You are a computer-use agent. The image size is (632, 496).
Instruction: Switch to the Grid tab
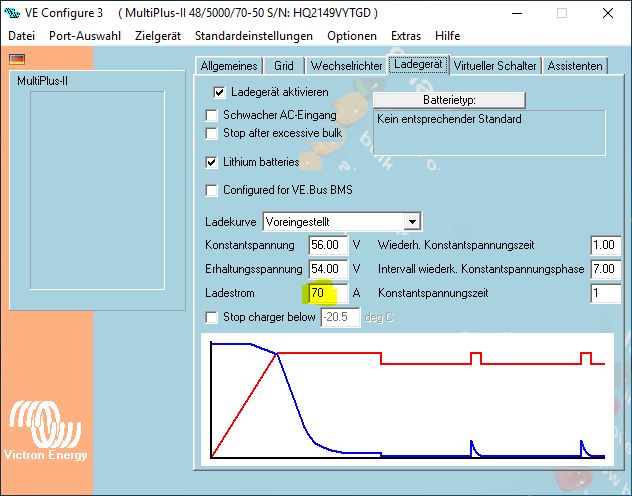click(284, 66)
